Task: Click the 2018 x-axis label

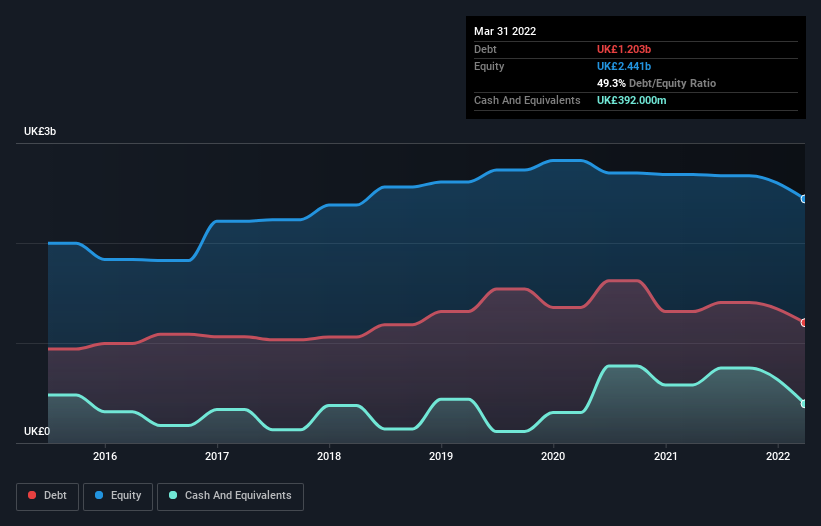Action: (329, 456)
